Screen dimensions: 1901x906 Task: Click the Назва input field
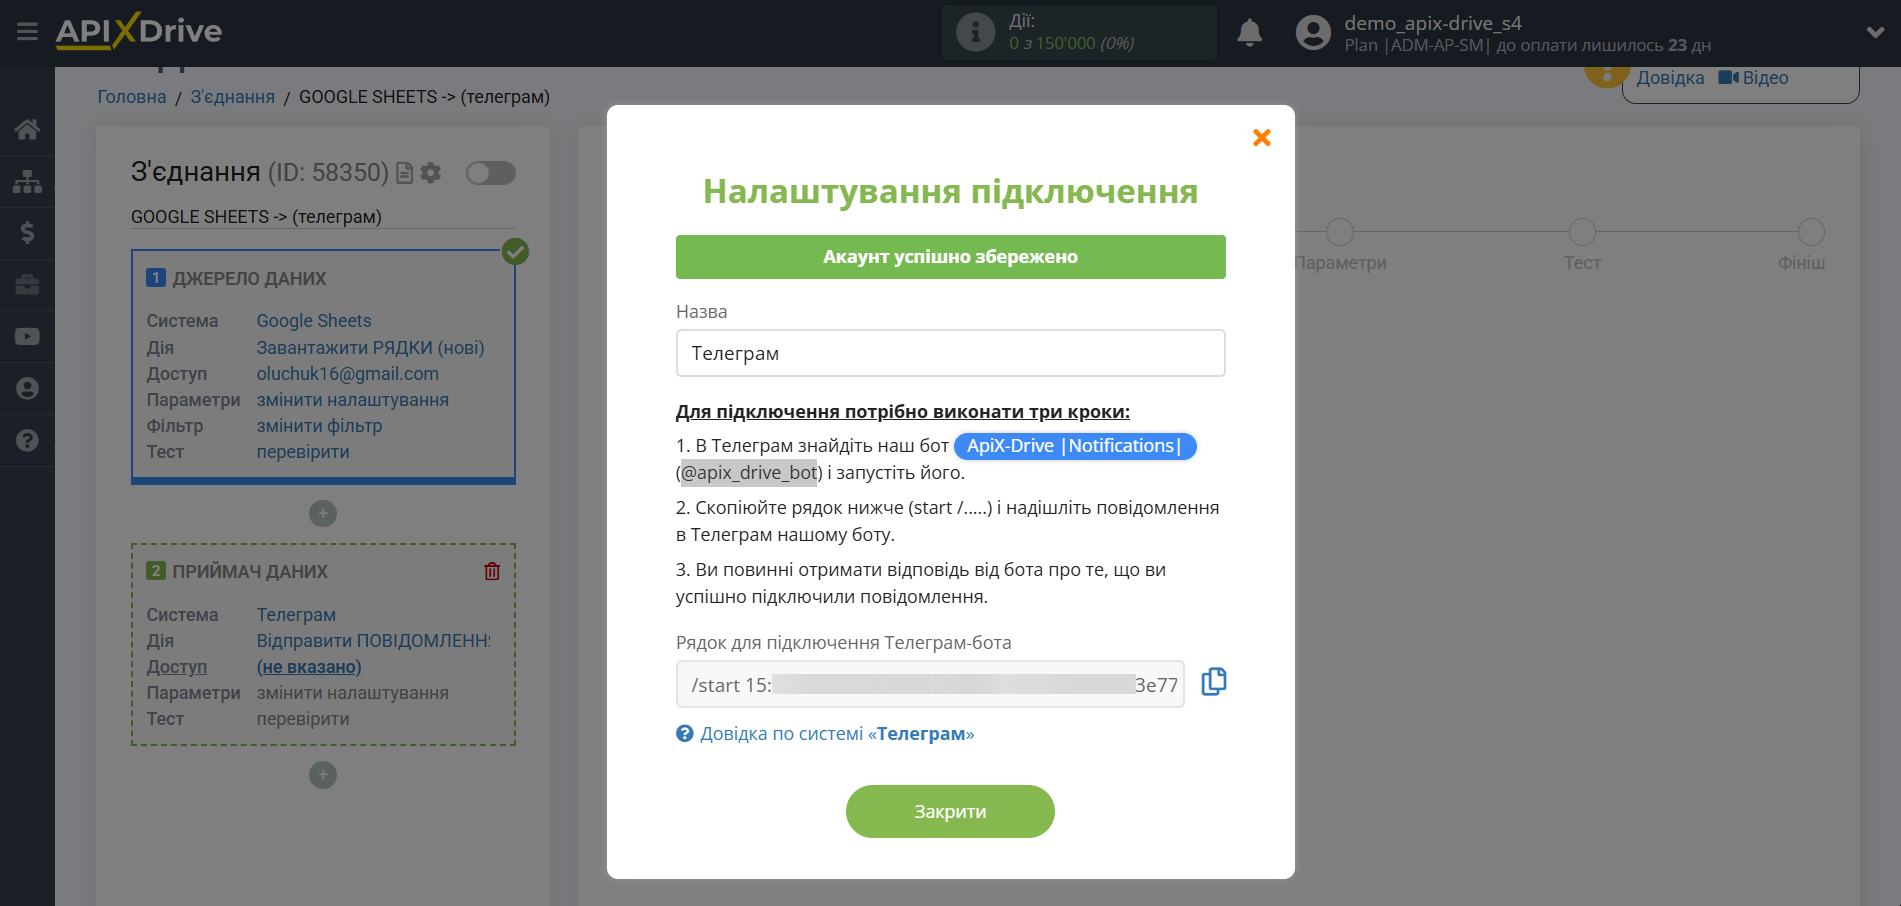click(x=949, y=353)
